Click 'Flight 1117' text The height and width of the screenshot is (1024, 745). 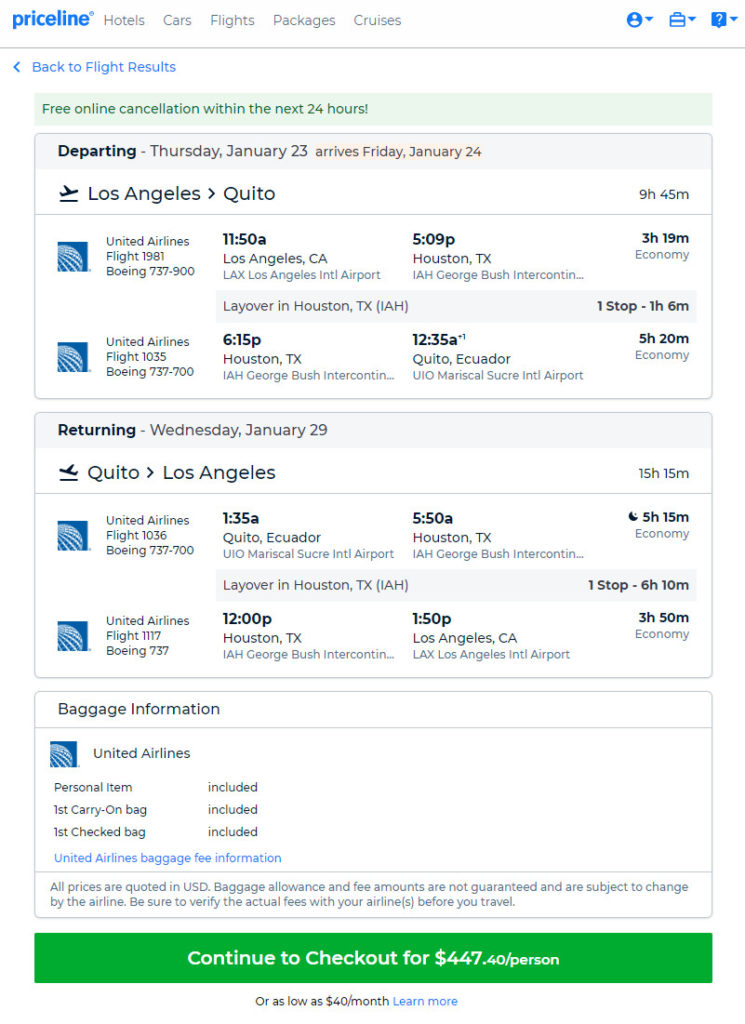click(x=133, y=635)
